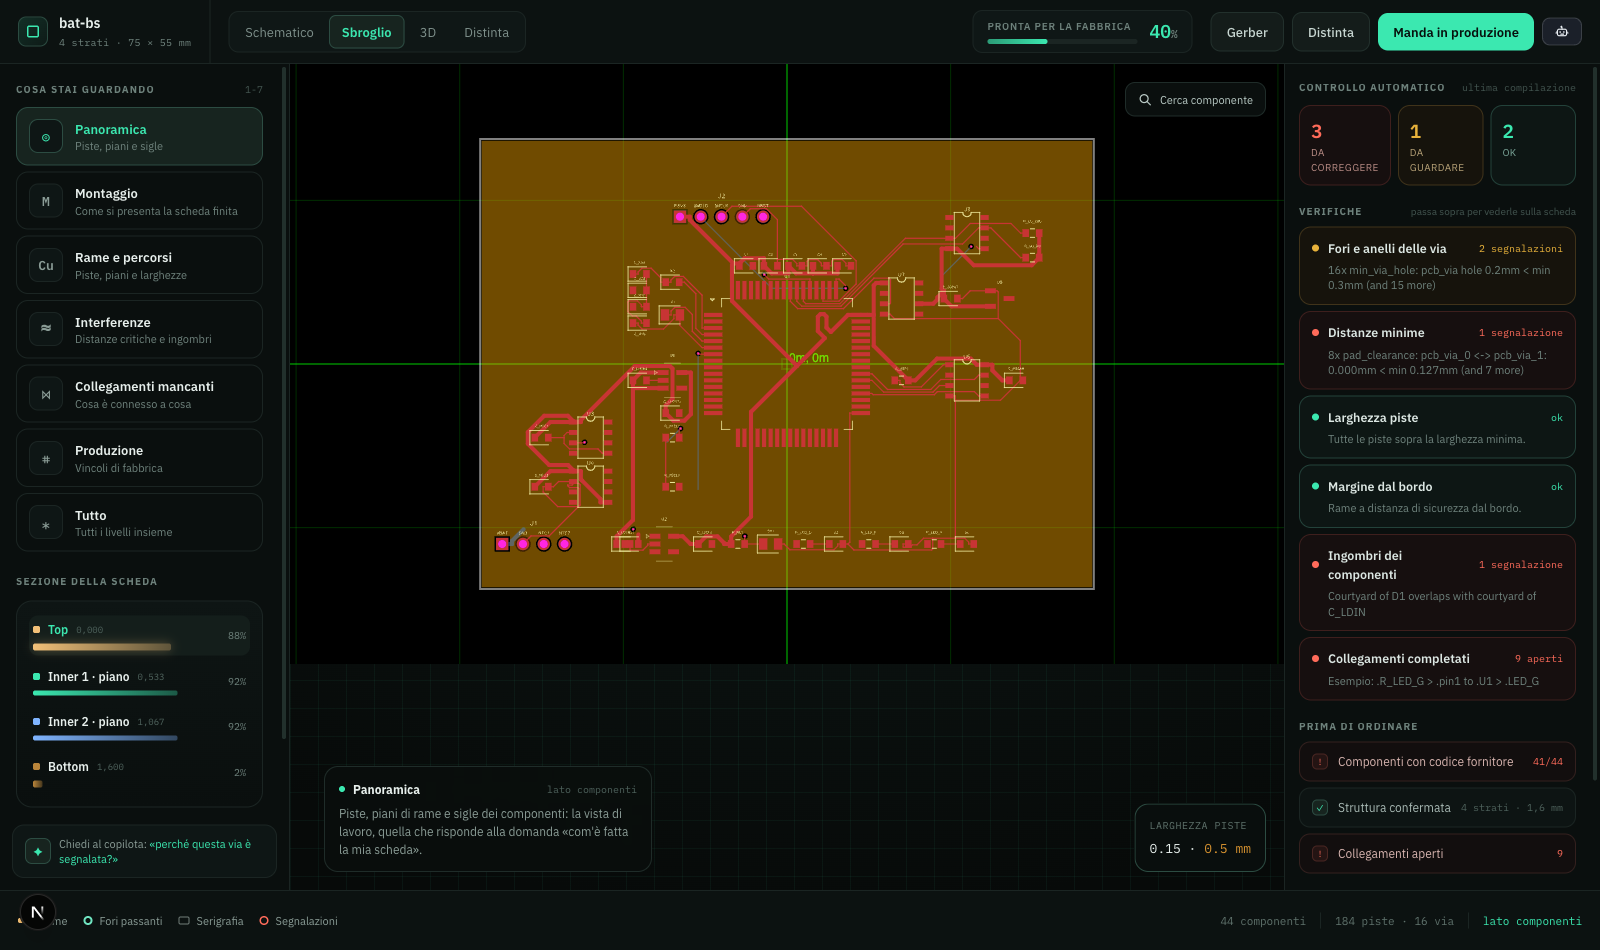Click the Gerber export button

1247,32
